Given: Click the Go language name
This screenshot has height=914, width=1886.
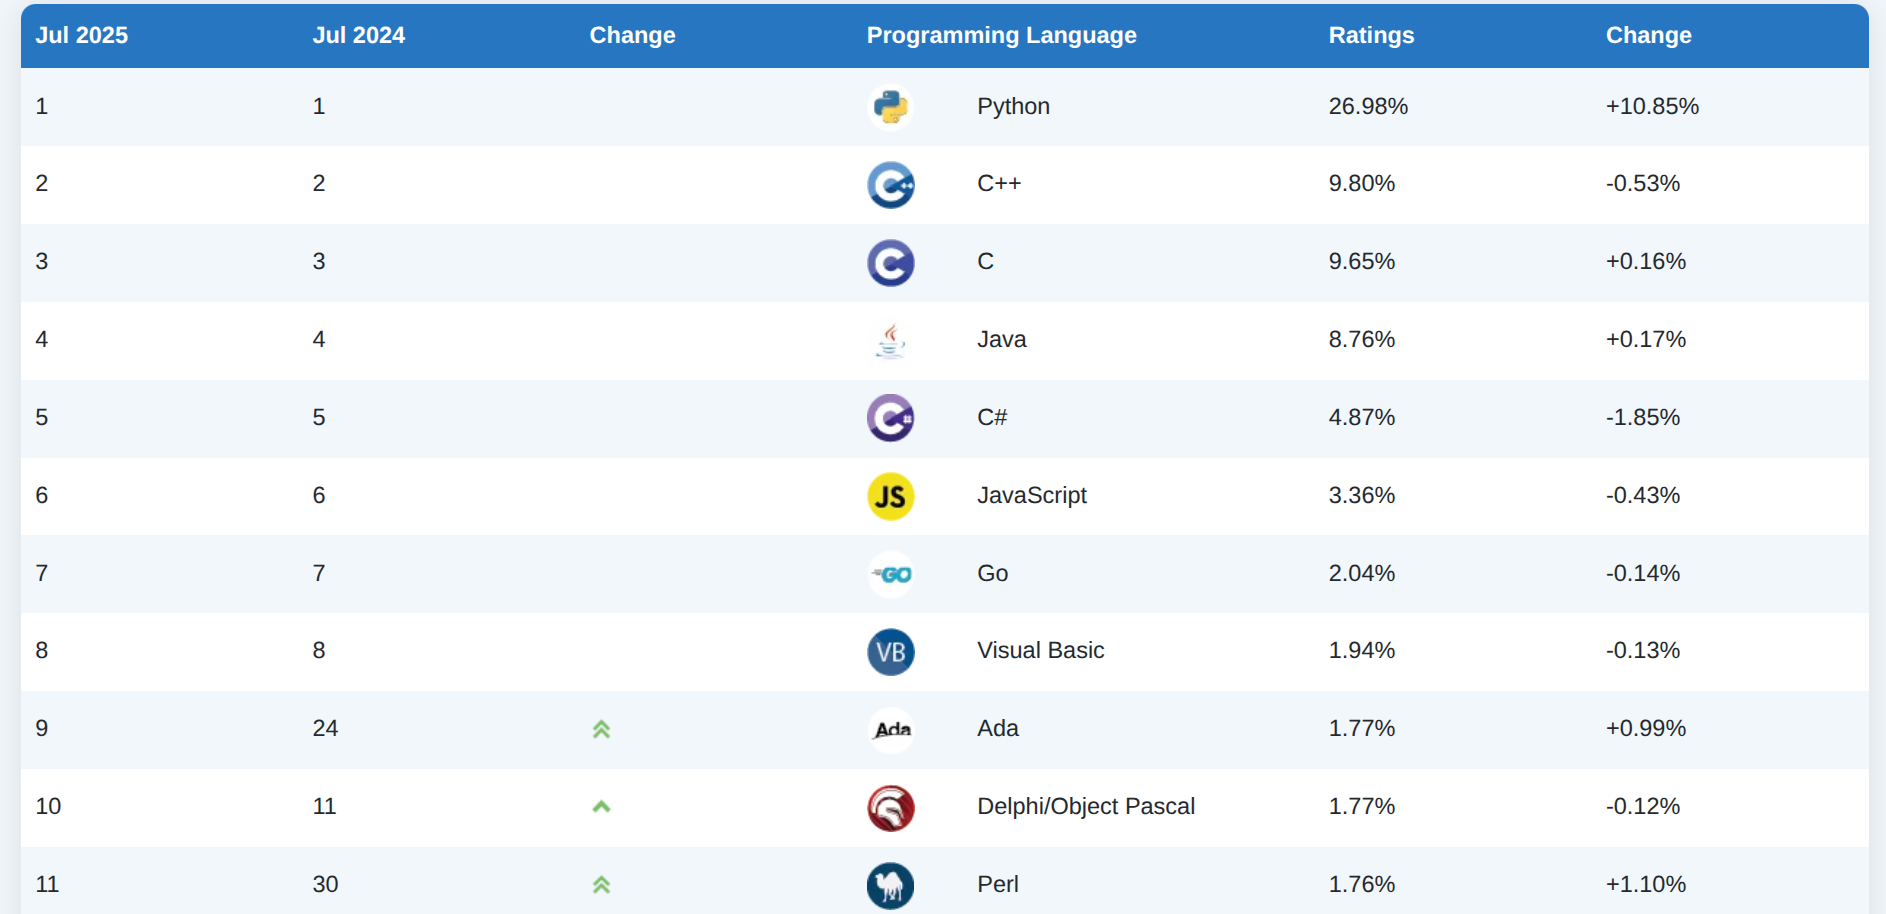Looking at the screenshot, I should point(992,573).
